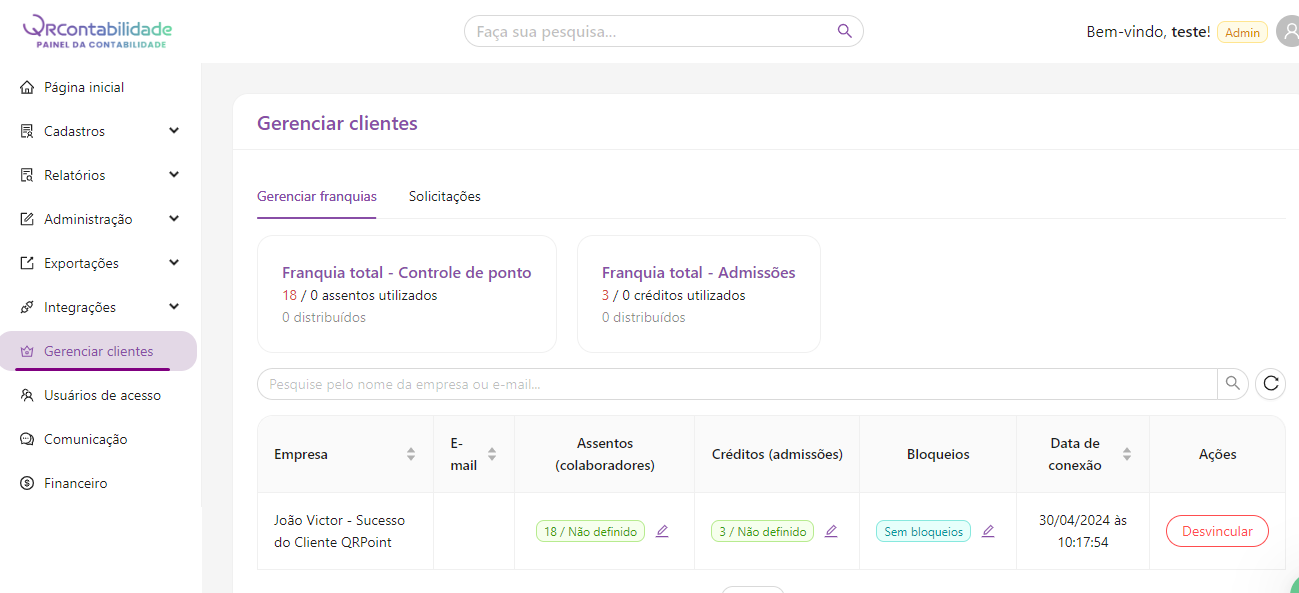This screenshot has height=593, width=1299.
Task: Edit Créditos admissões with pencil icon
Action: tap(831, 531)
